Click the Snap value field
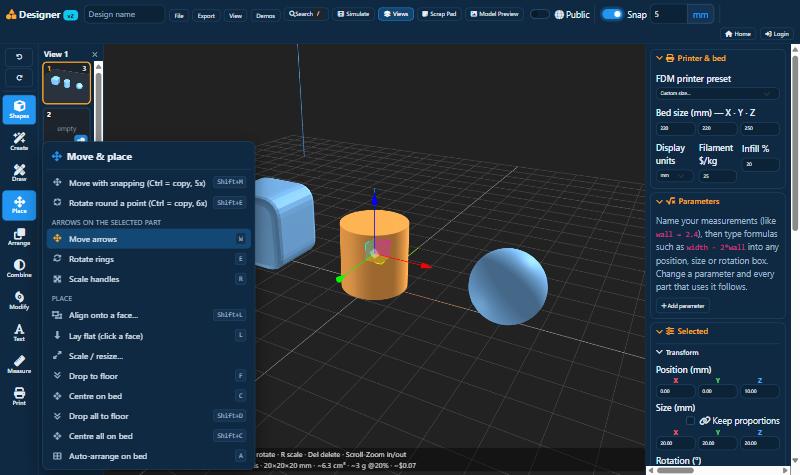 click(669, 14)
